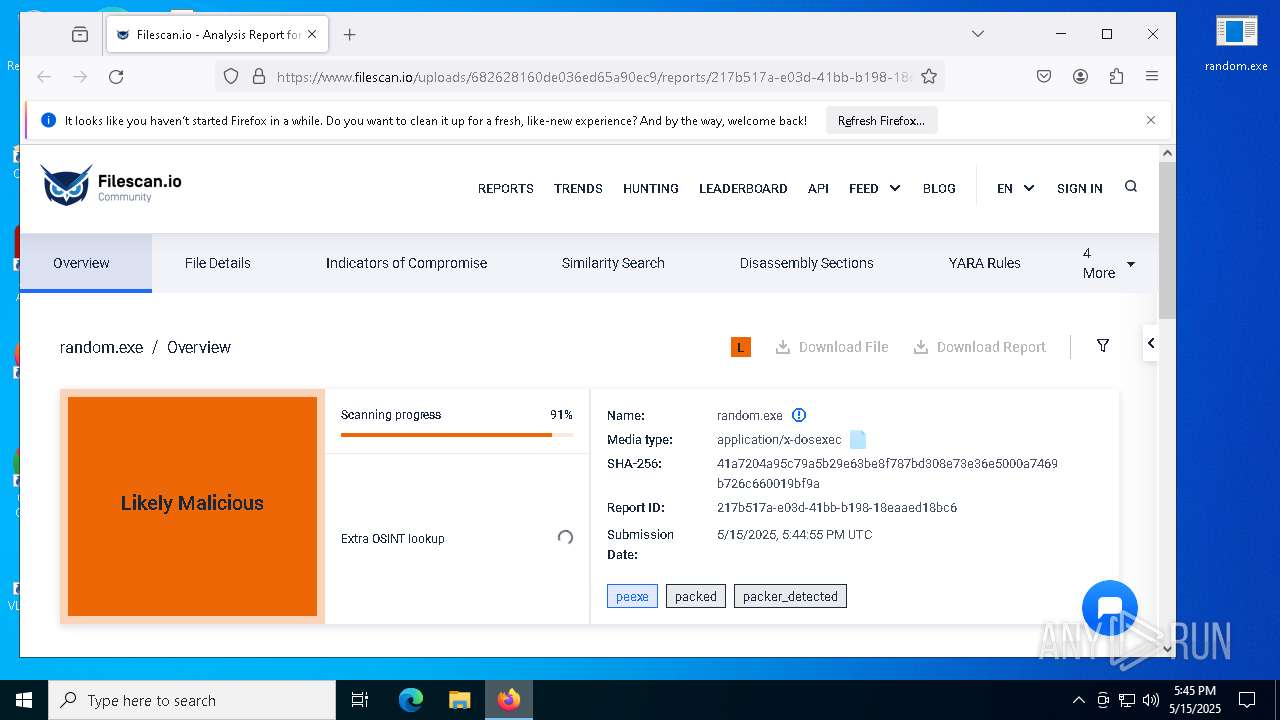Open HUNTING in the navigation
The height and width of the screenshot is (720, 1280).
click(651, 188)
